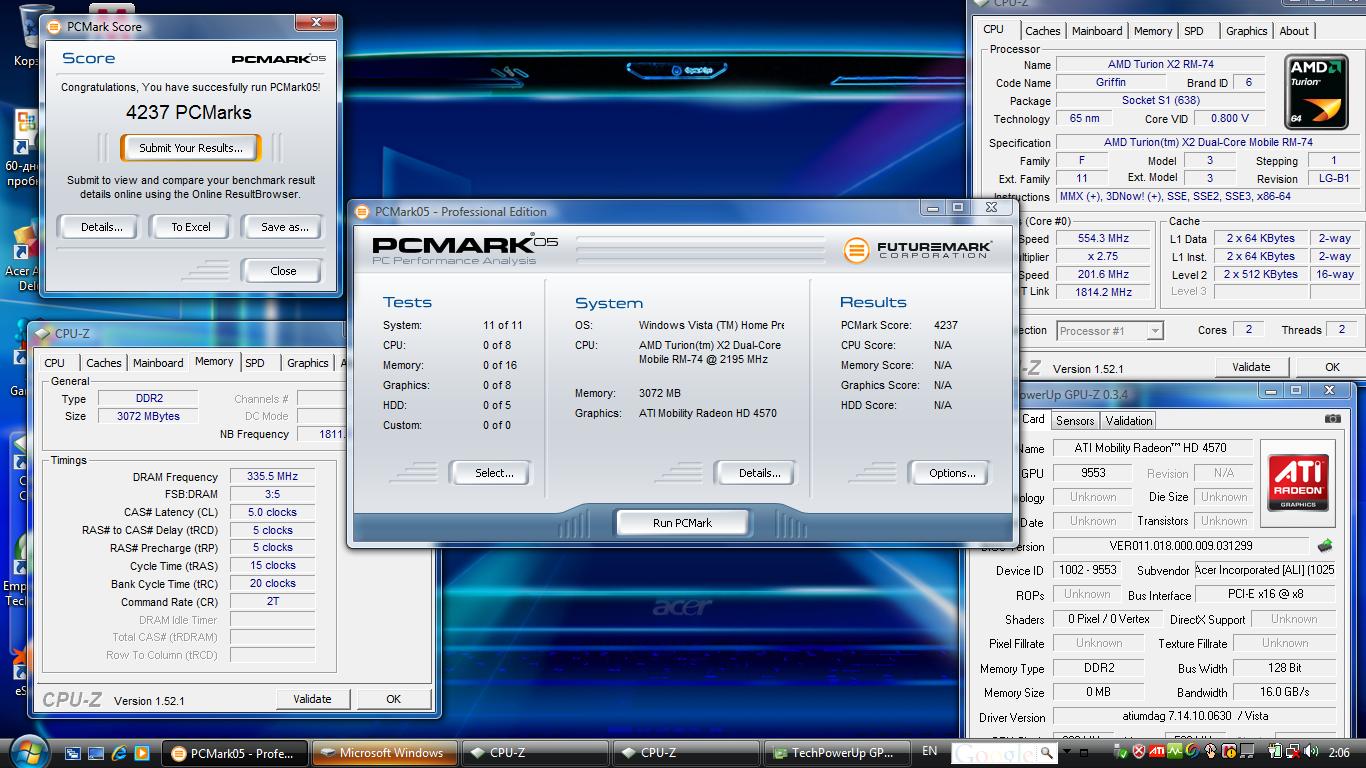Click the Futuremark logo in PCMark05
The width and height of the screenshot is (1366, 768).
(917, 250)
